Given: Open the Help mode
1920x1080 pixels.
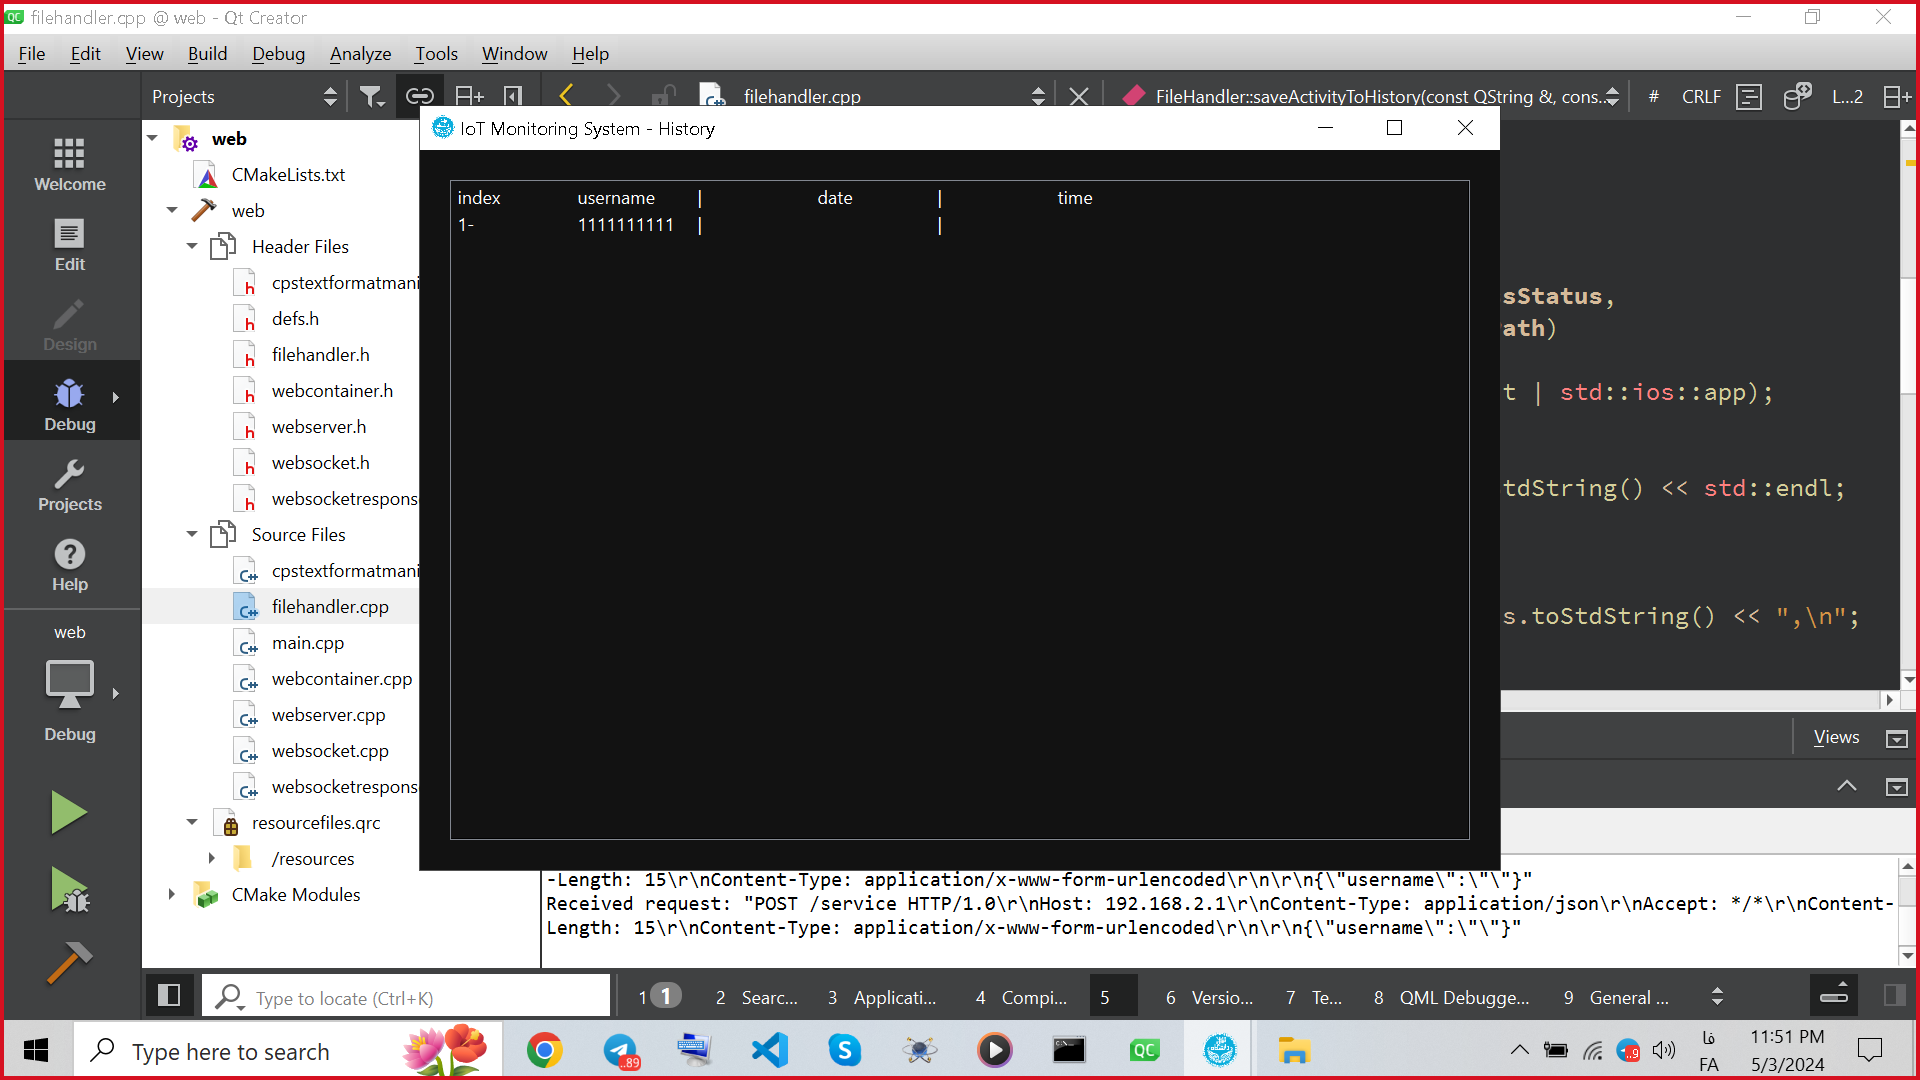Looking at the screenshot, I should pos(69,565).
